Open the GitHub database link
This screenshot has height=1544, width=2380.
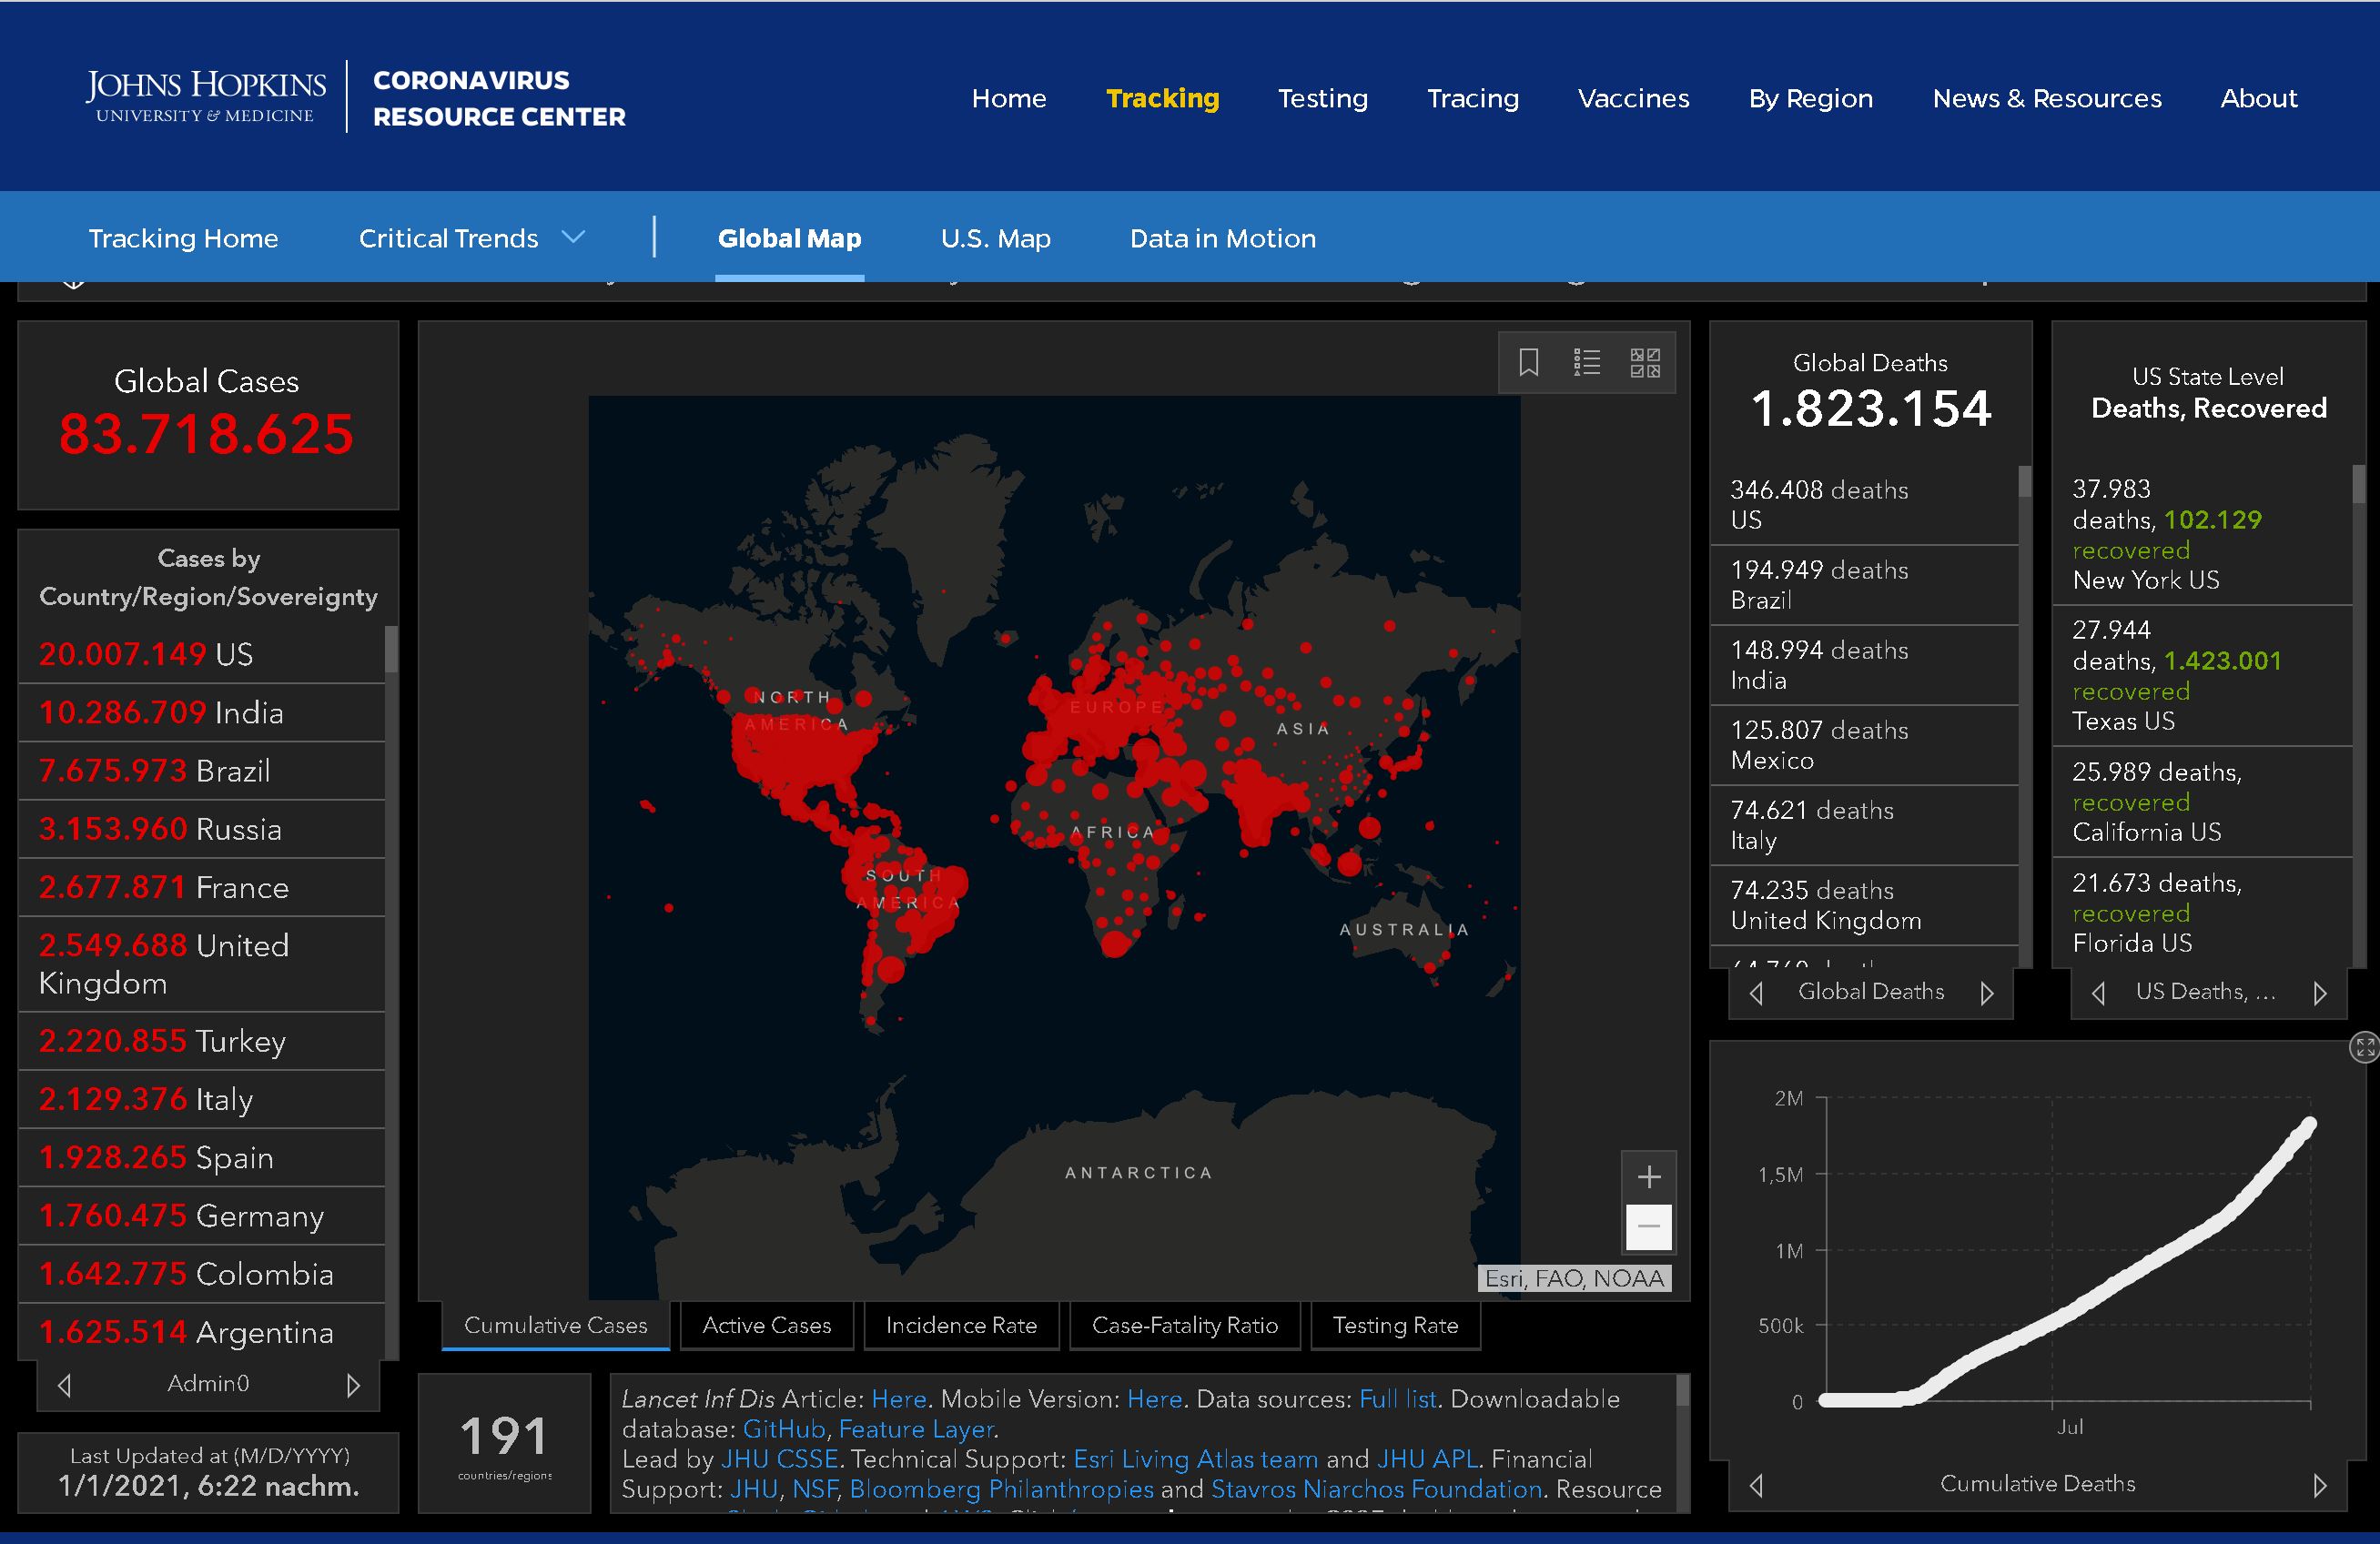click(x=784, y=1429)
